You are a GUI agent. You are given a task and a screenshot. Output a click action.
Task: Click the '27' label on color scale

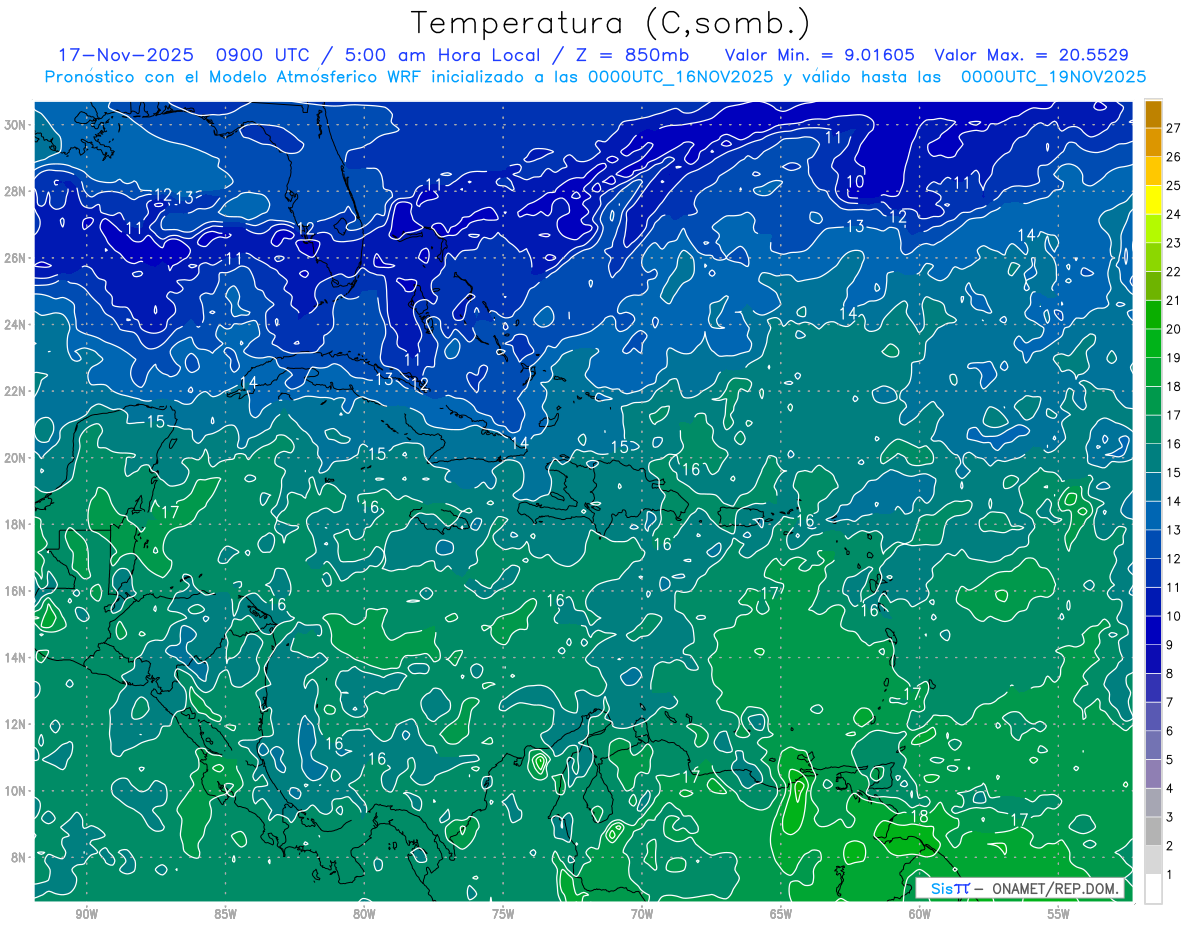pyautogui.click(x=1173, y=127)
